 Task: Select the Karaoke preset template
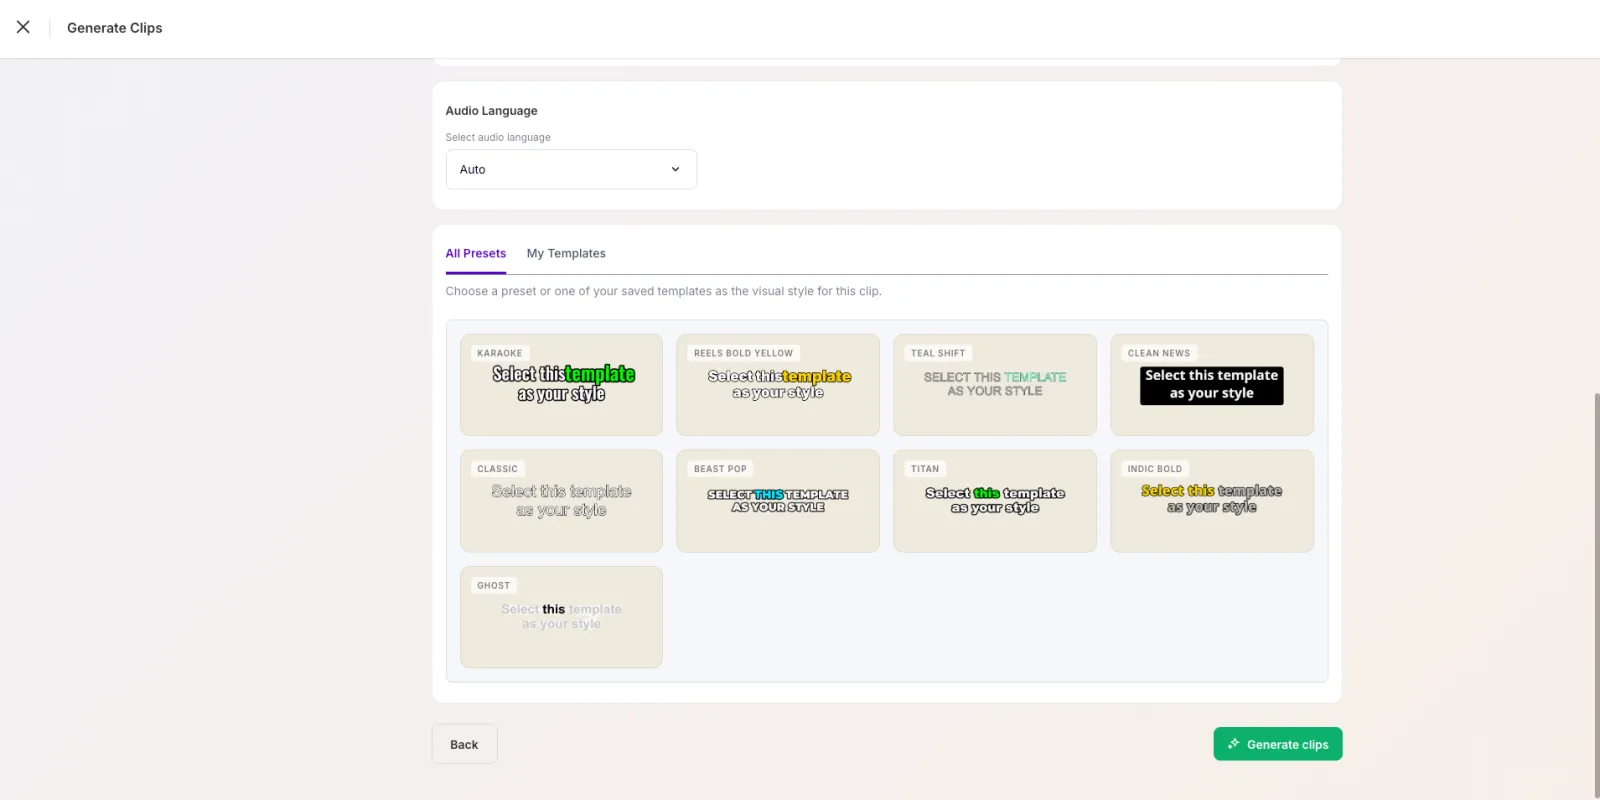coord(561,385)
